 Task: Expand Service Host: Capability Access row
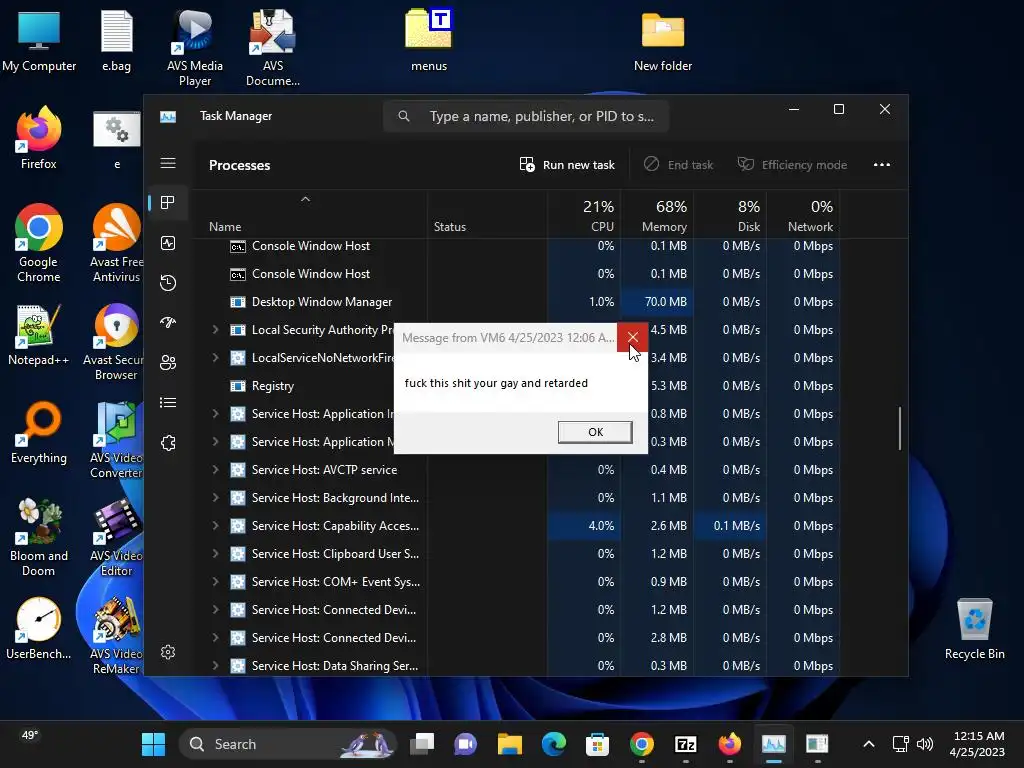[x=215, y=526]
